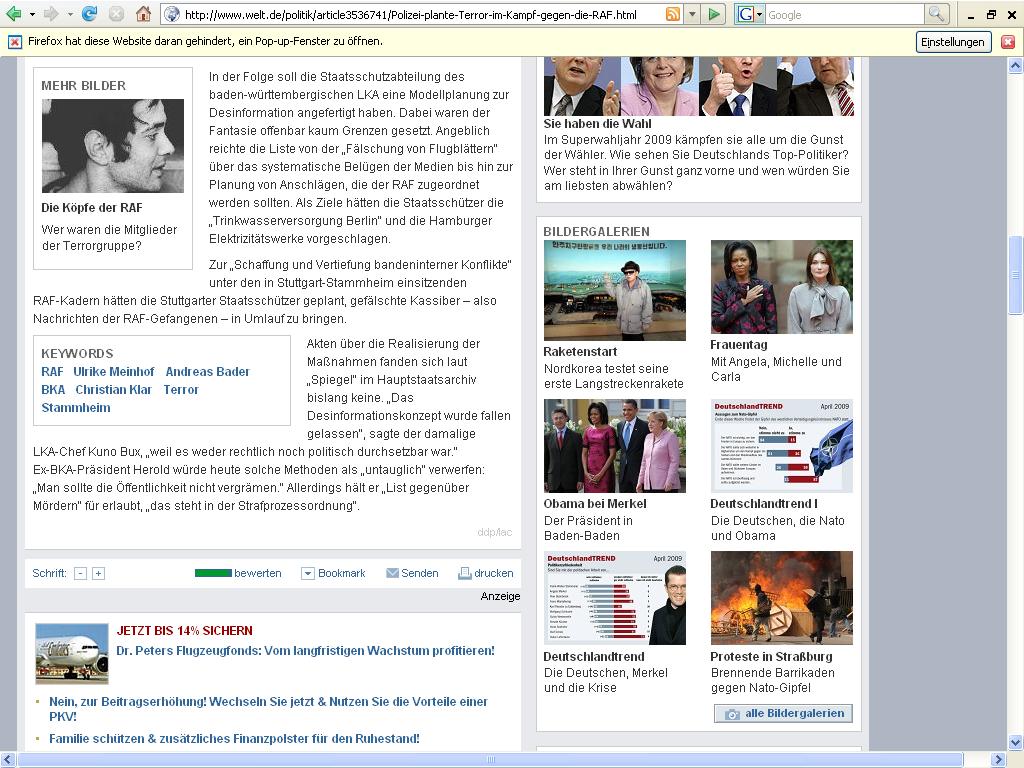The width and height of the screenshot is (1024, 768).
Task: Open Obama bei Merkel title link
Action: 595,504
